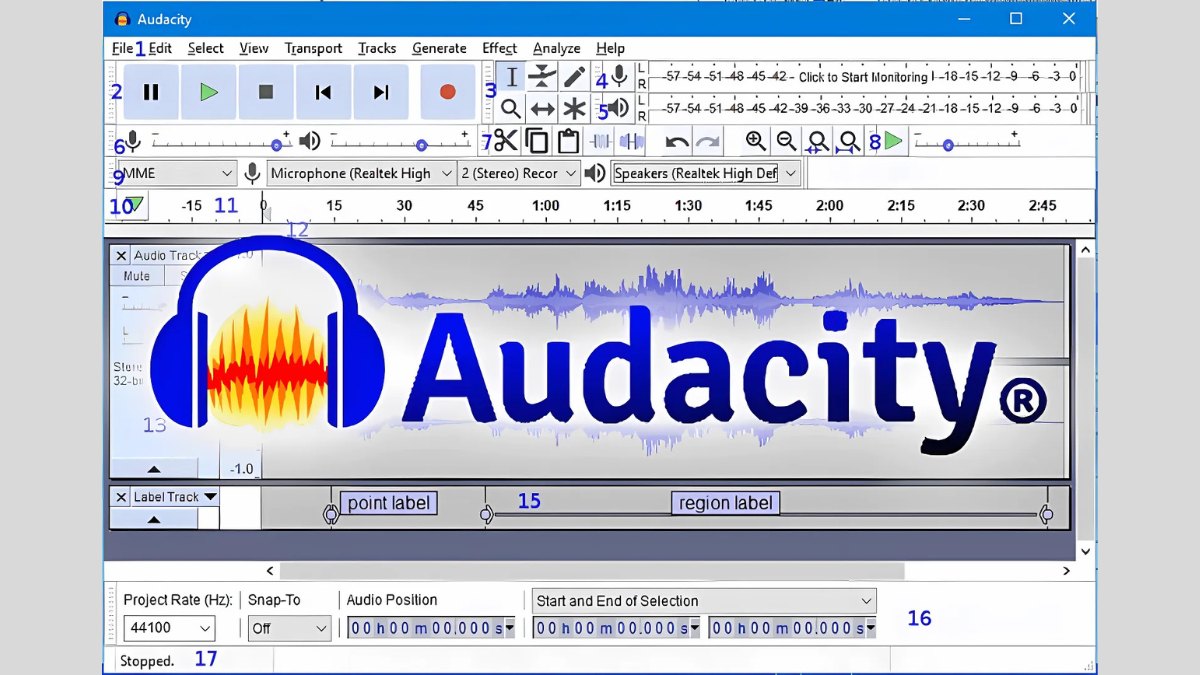Start playback with the green Play button
This screenshot has height=675, width=1200.
pyautogui.click(x=208, y=92)
